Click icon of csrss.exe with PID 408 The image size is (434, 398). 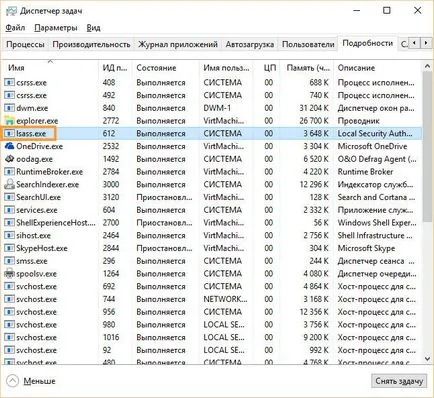click(9, 82)
